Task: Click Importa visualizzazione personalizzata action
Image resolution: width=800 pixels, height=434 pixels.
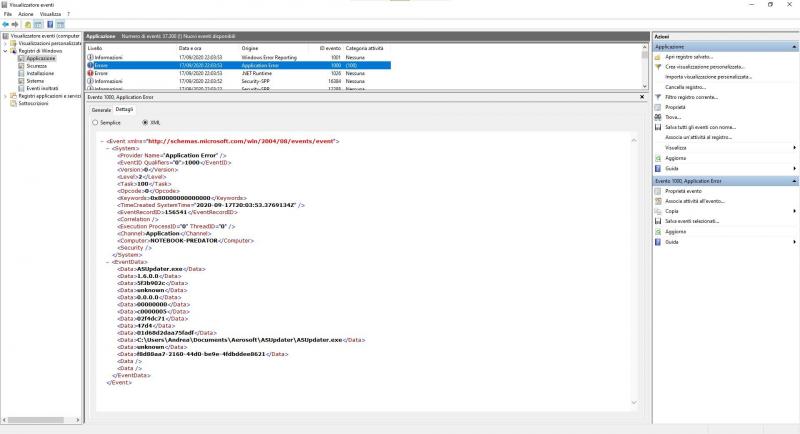Action: pos(708,77)
